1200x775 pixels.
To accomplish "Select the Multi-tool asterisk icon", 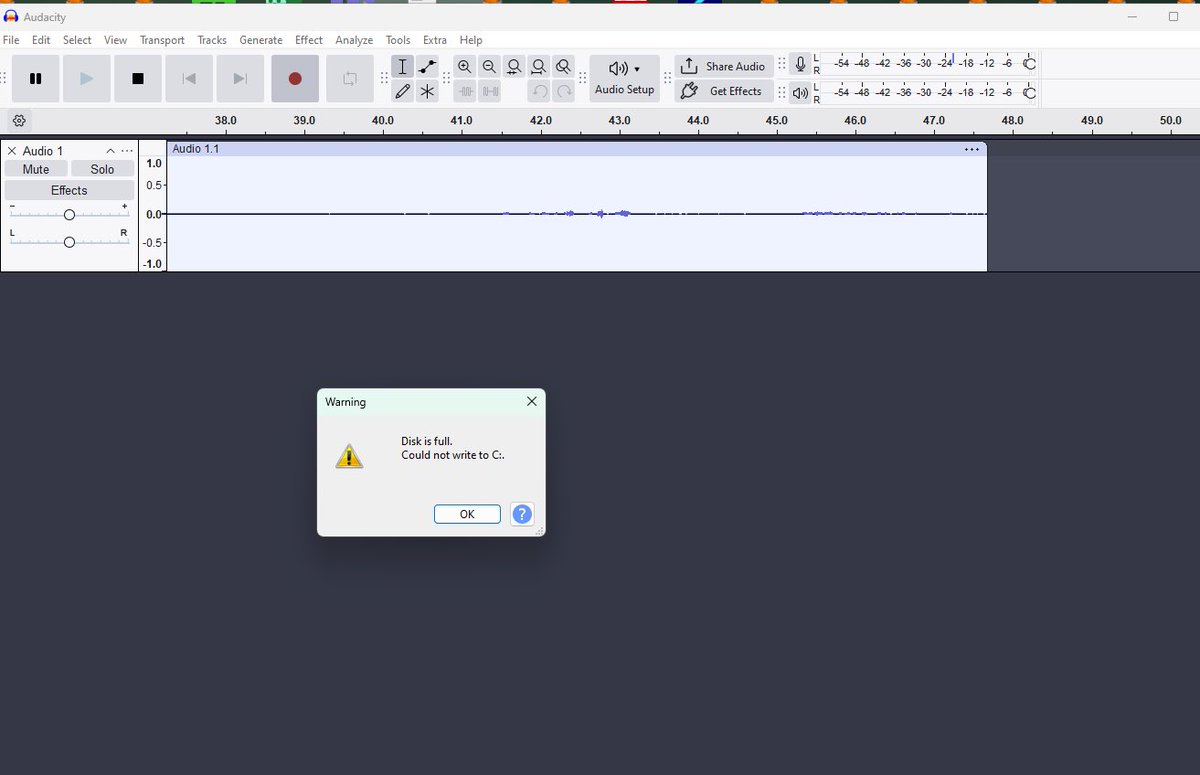I will pyautogui.click(x=427, y=91).
